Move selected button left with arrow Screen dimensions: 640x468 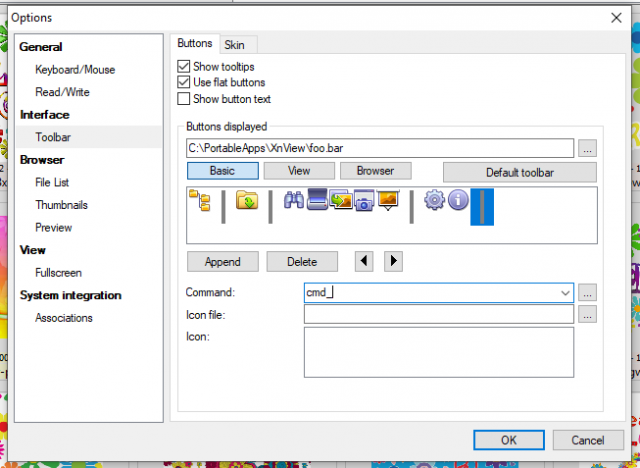click(x=364, y=261)
